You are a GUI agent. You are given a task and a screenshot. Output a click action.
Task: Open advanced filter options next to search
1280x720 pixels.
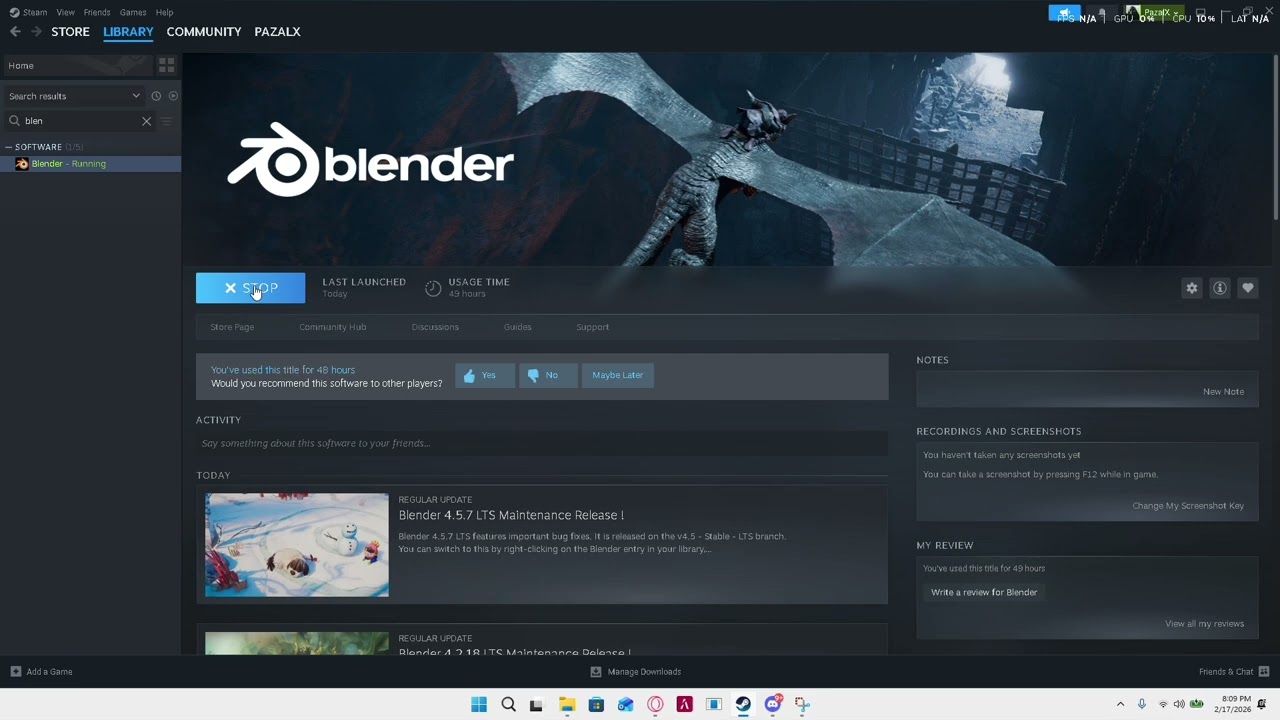(167, 121)
